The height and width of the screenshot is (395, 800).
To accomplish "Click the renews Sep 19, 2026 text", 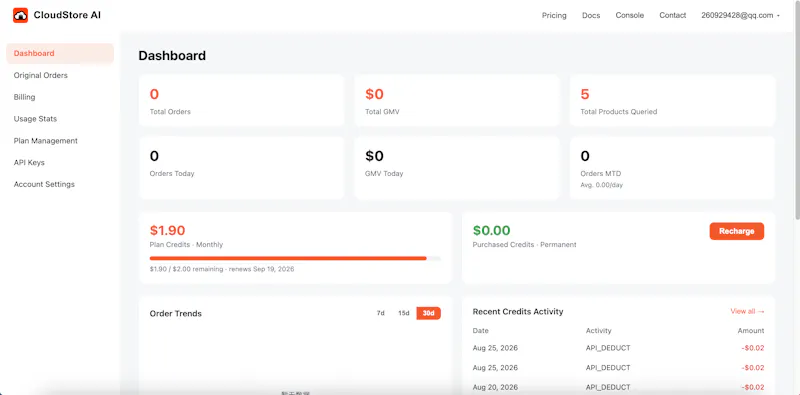I will [261, 269].
